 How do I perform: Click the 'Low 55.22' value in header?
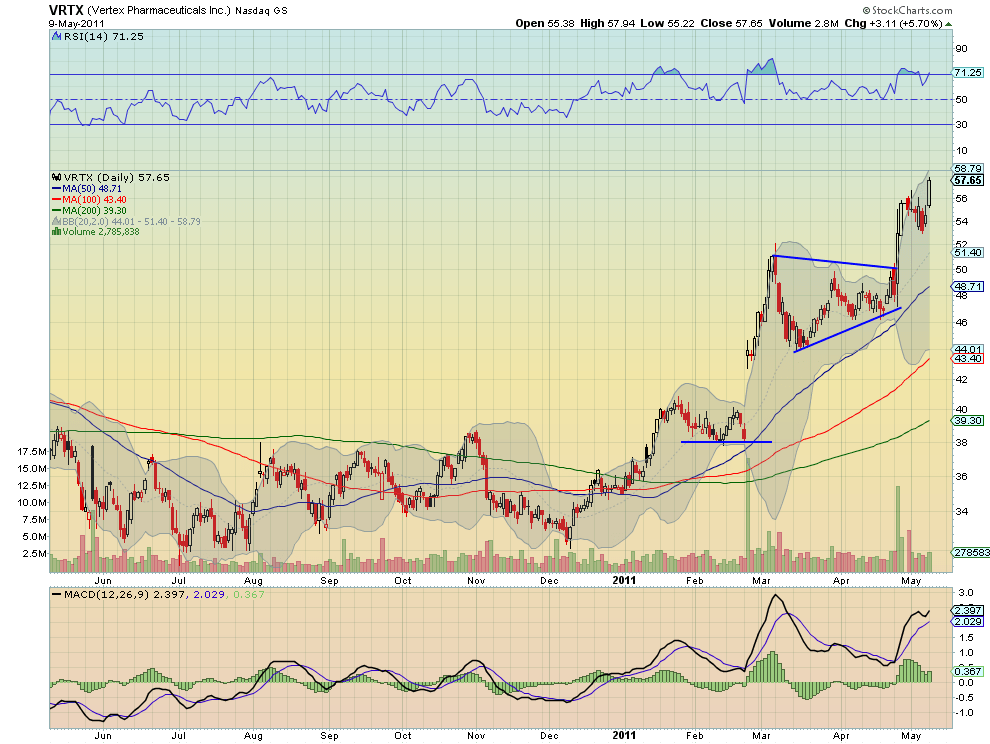click(x=667, y=23)
